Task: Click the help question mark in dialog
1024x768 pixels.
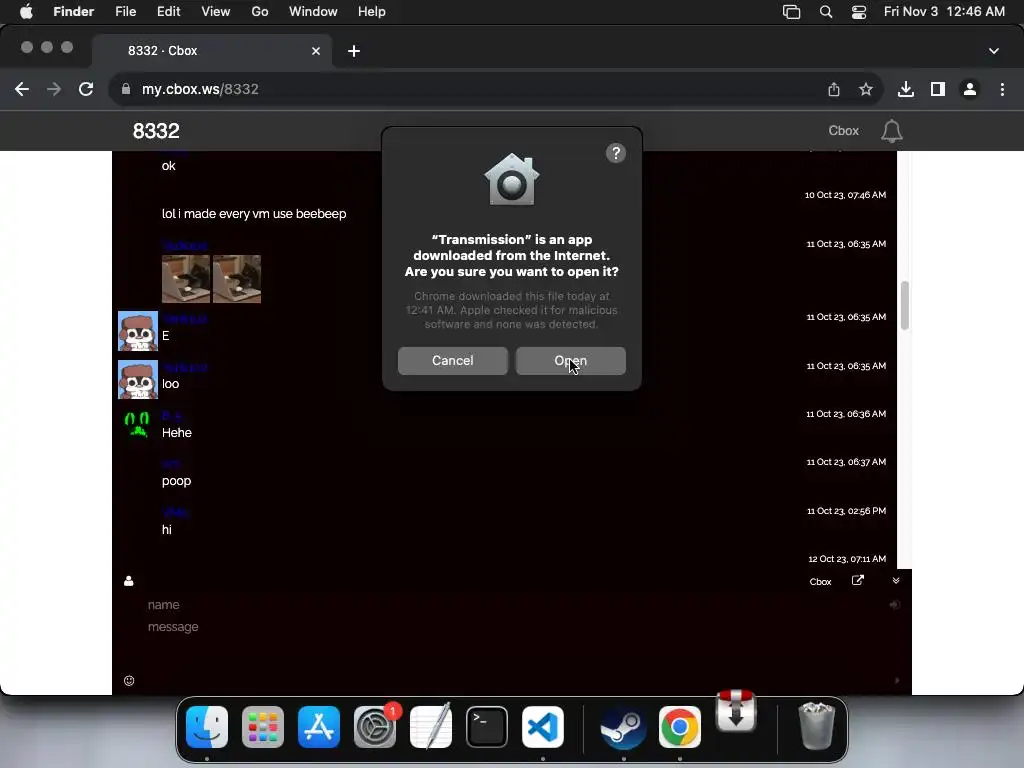Action: [616, 153]
